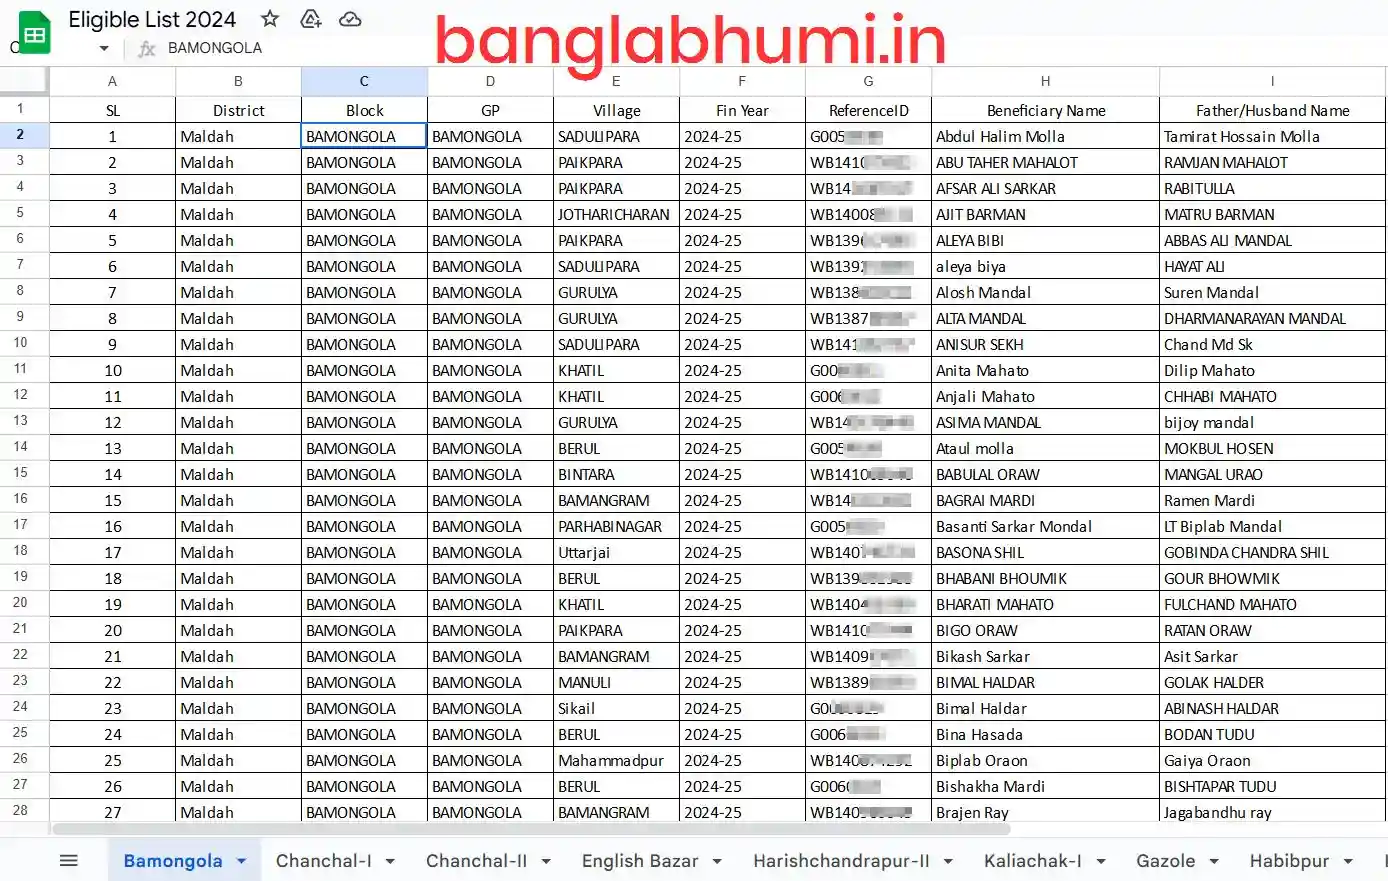Star the Eligible List 2024 document

[270, 19]
